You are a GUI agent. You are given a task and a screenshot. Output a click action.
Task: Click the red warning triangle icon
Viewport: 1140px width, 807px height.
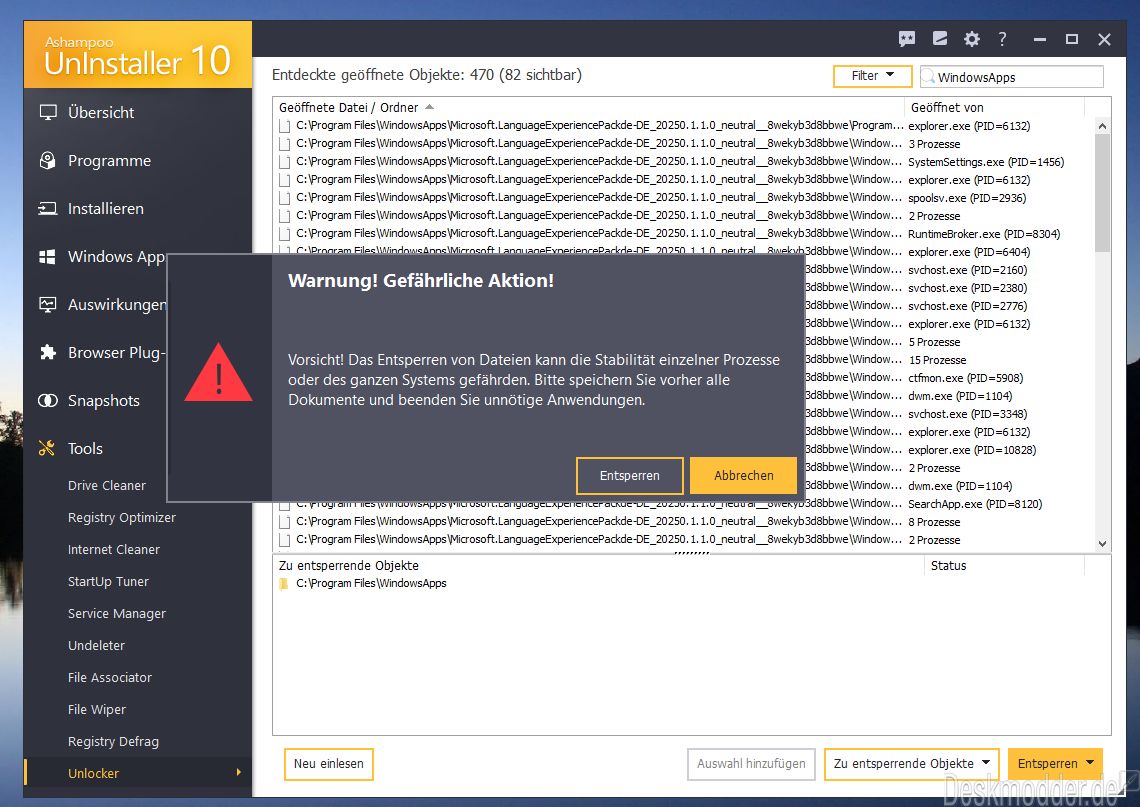218,374
